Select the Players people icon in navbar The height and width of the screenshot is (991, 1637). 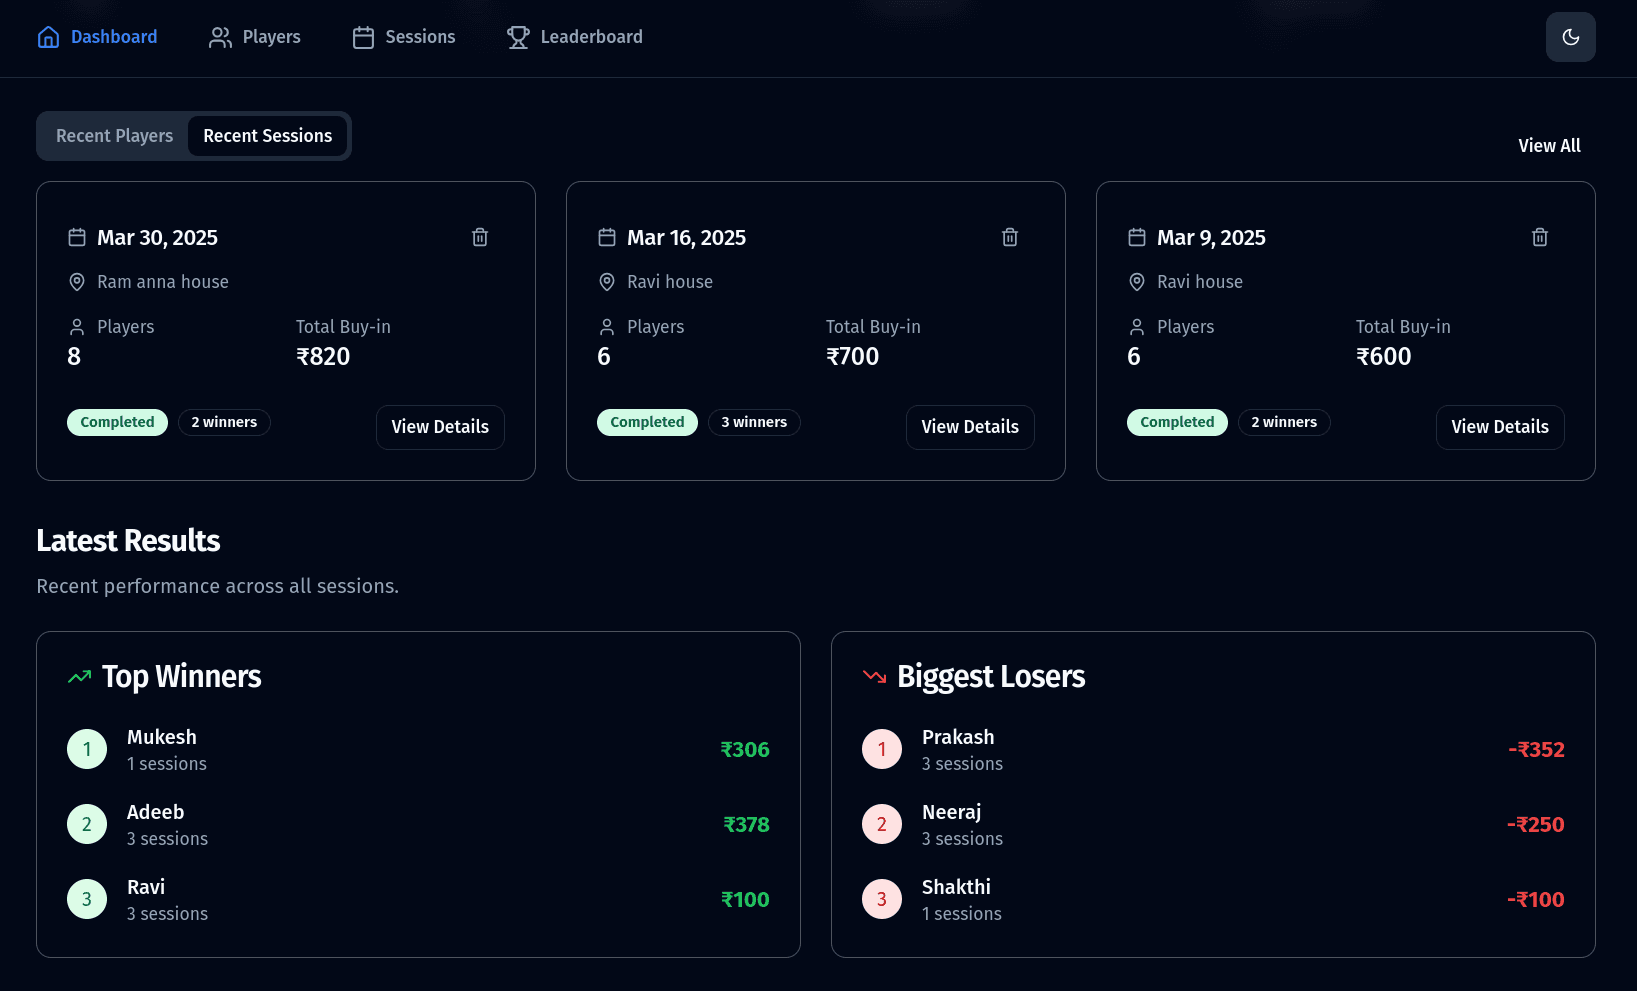(219, 36)
